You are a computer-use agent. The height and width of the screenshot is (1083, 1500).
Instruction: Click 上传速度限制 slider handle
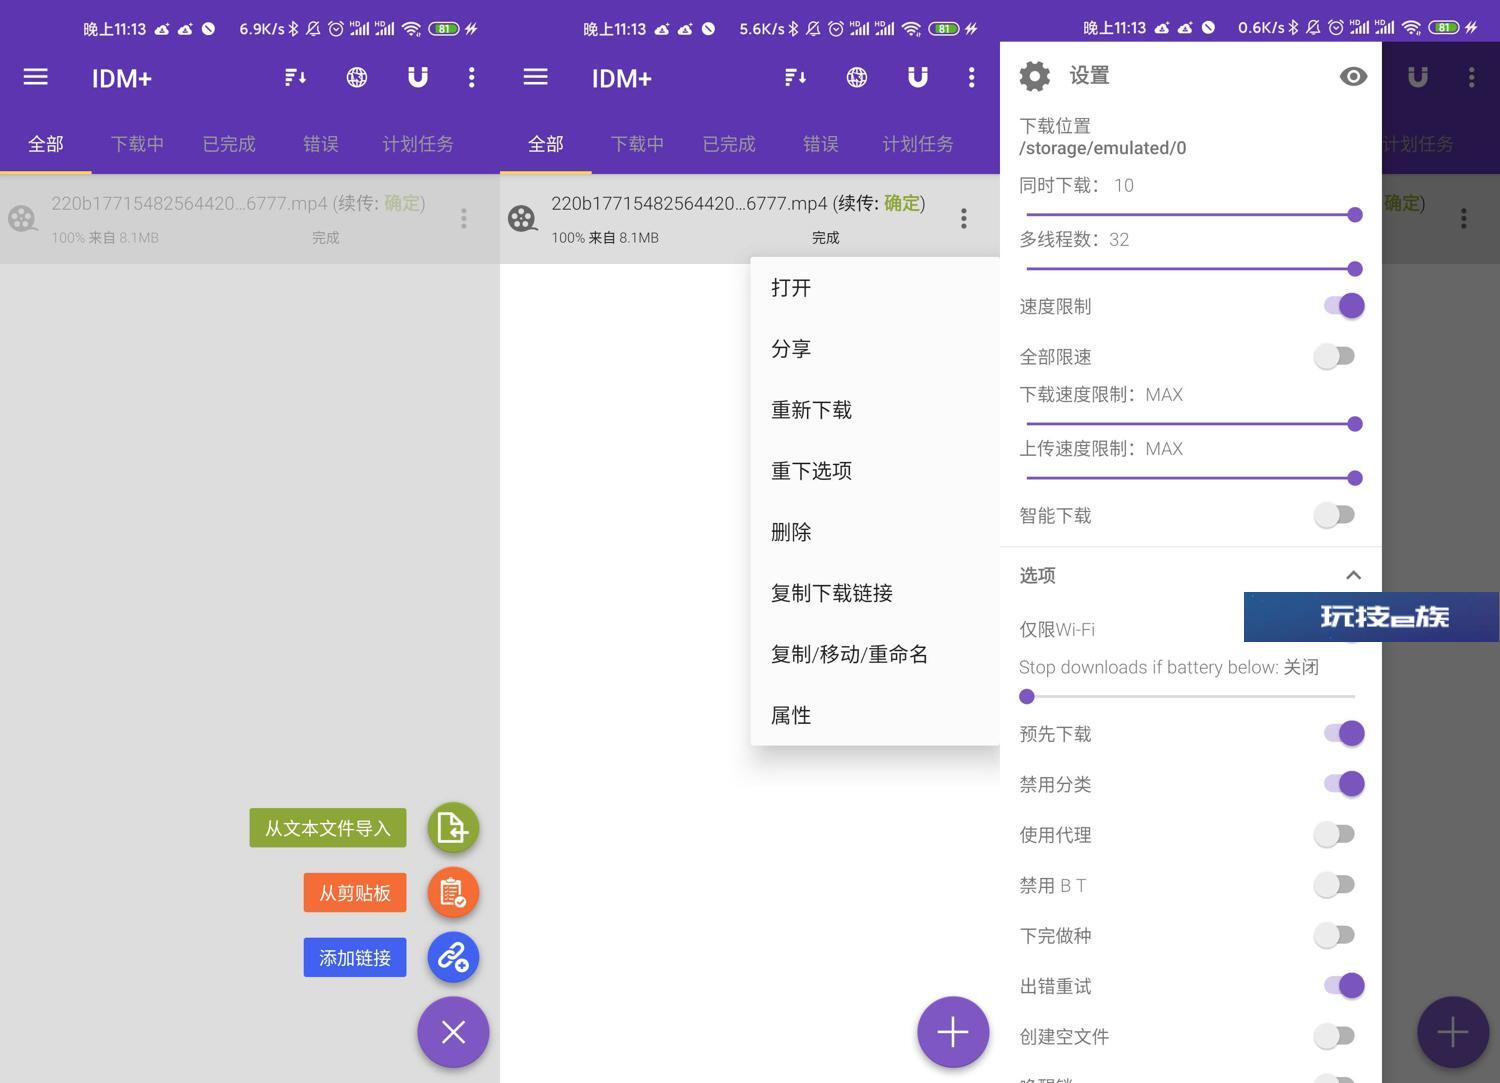point(1355,478)
